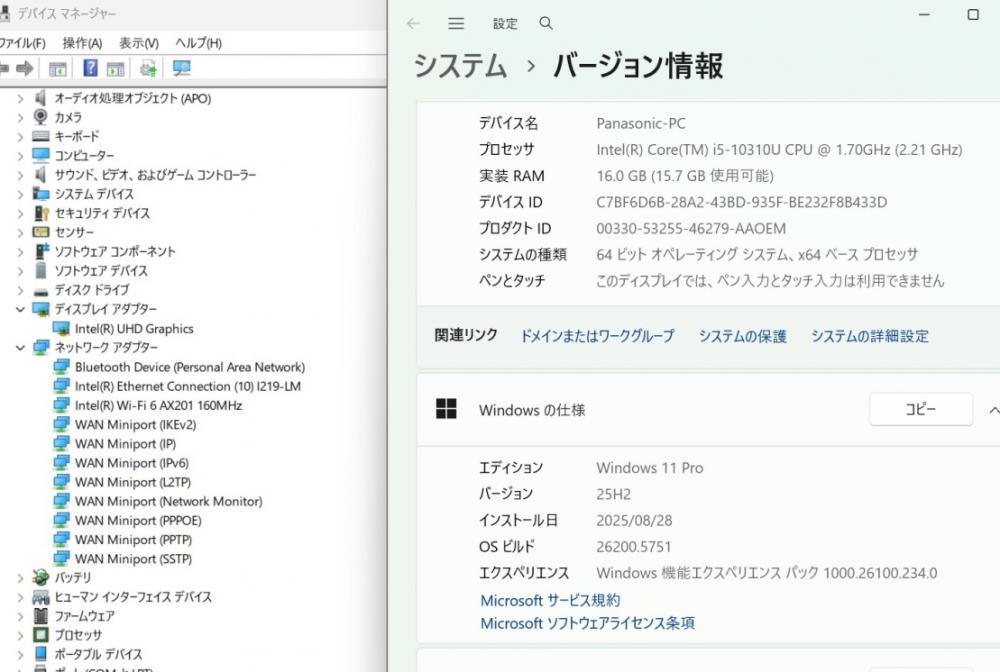The height and width of the screenshot is (672, 1000).
Task: Open システムの保護 link
Action: click(742, 336)
